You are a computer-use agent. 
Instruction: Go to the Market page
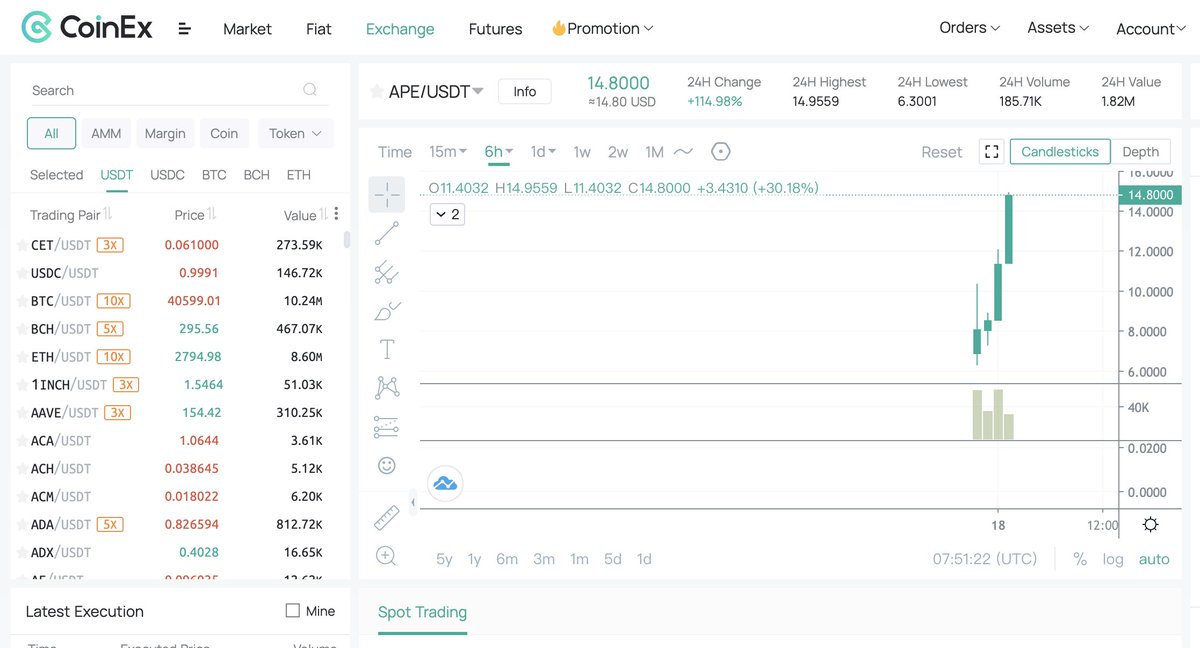coord(247,29)
